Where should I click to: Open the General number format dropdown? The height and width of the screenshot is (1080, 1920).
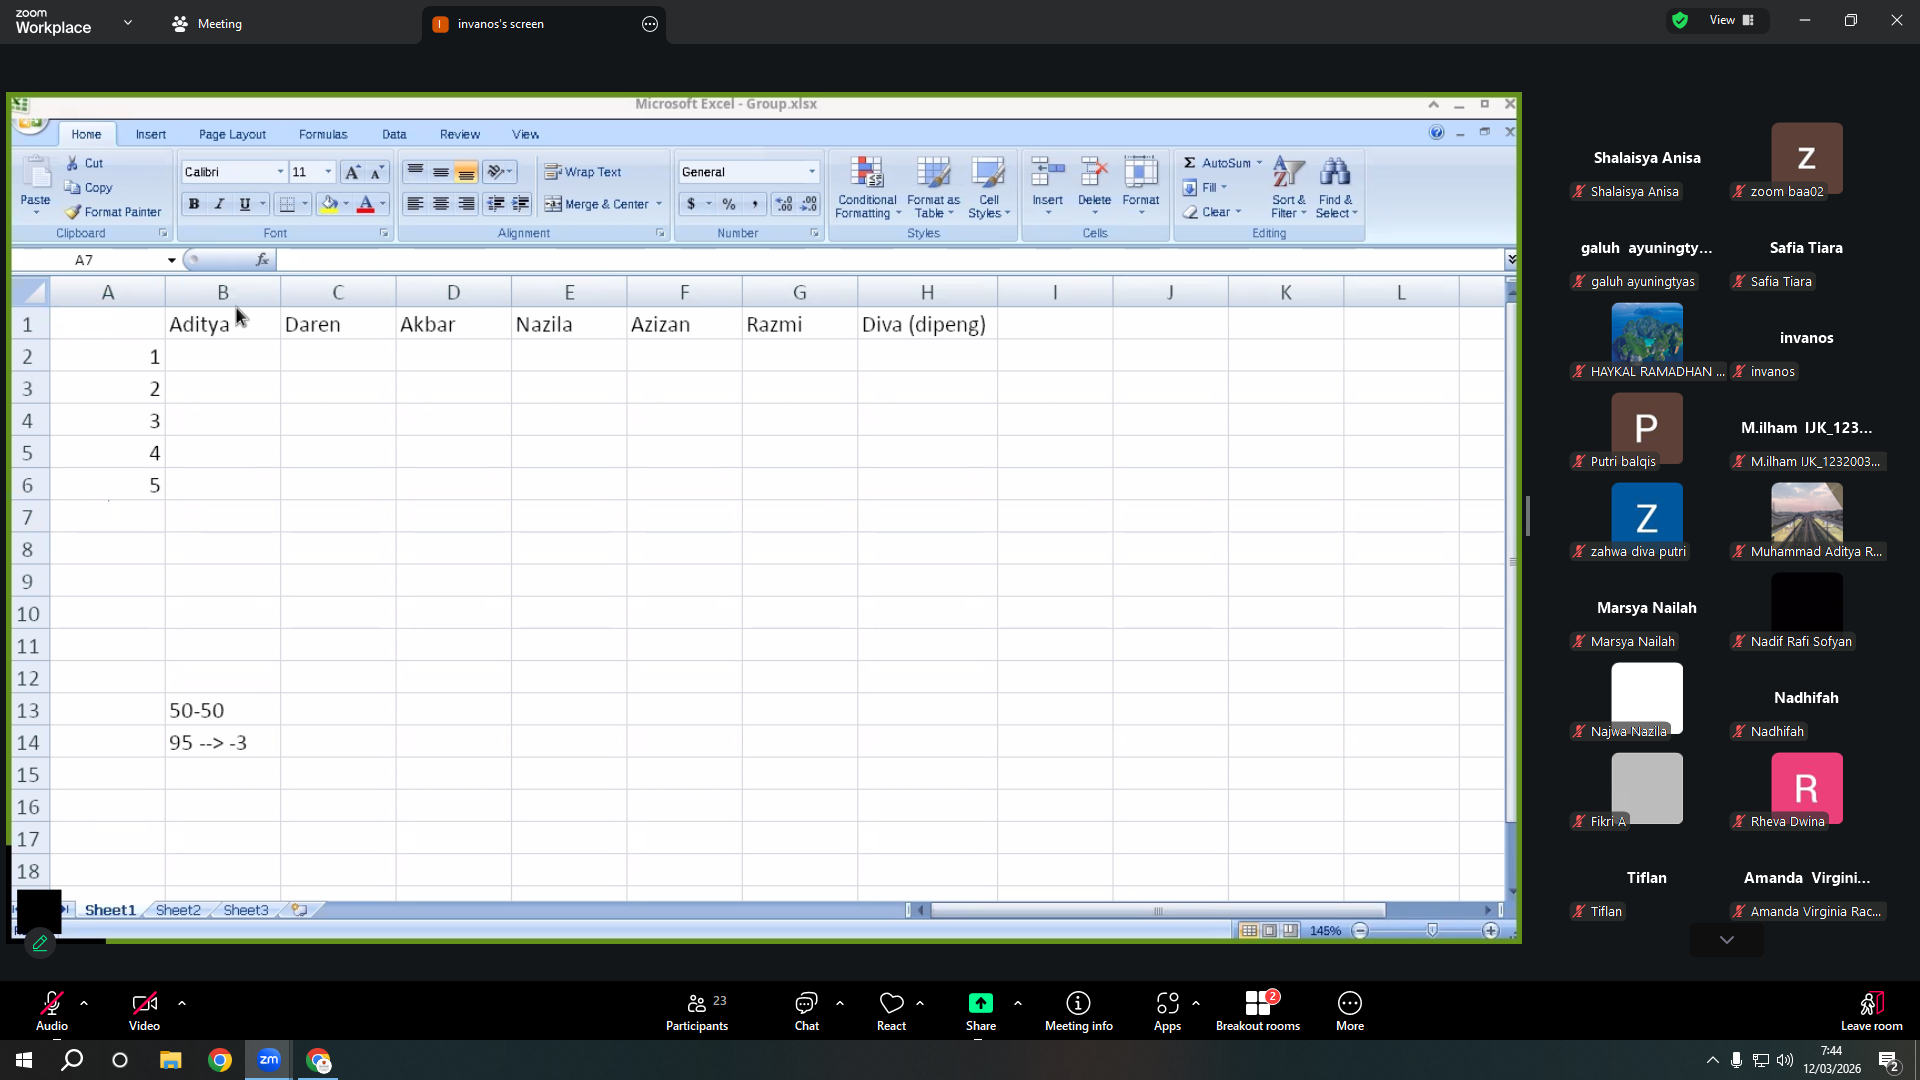click(x=812, y=172)
